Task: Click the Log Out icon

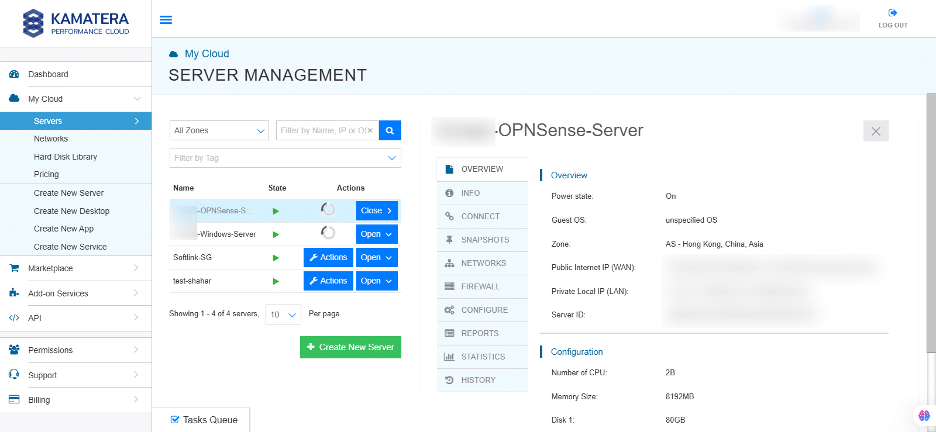Action: point(892,13)
